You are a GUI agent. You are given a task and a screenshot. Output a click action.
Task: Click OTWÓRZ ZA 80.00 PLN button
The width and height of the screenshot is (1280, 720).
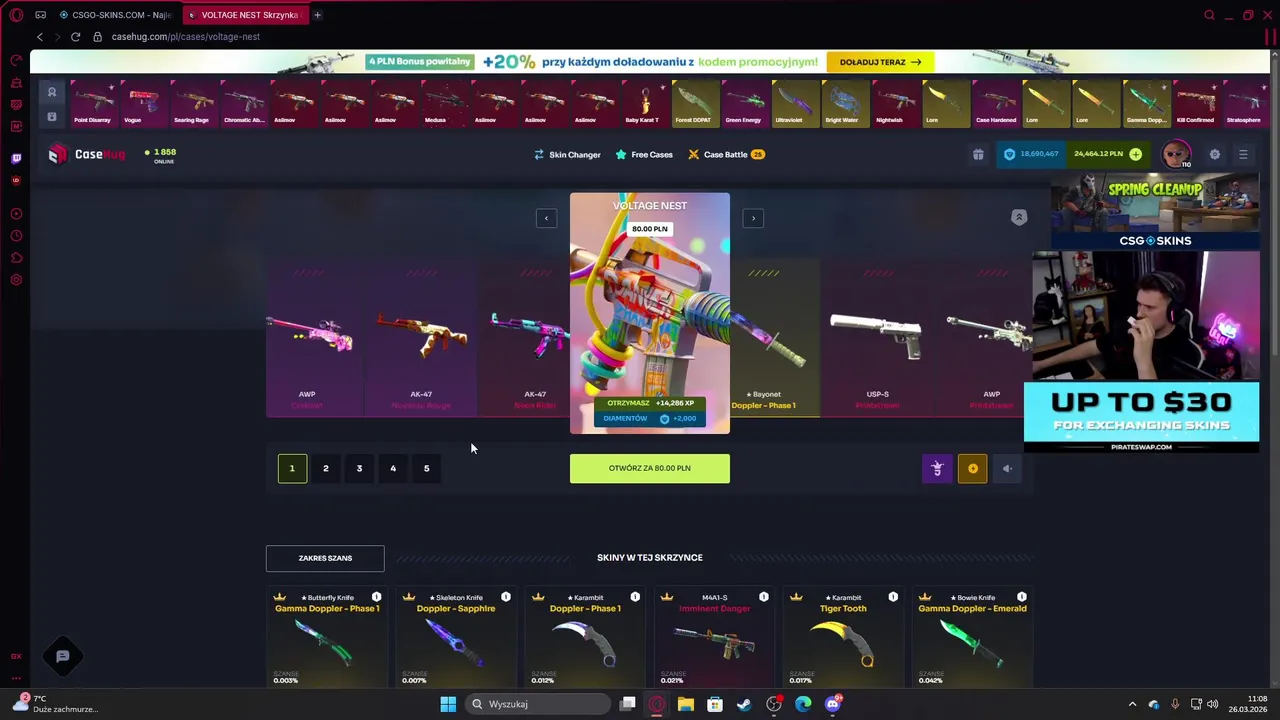650,468
